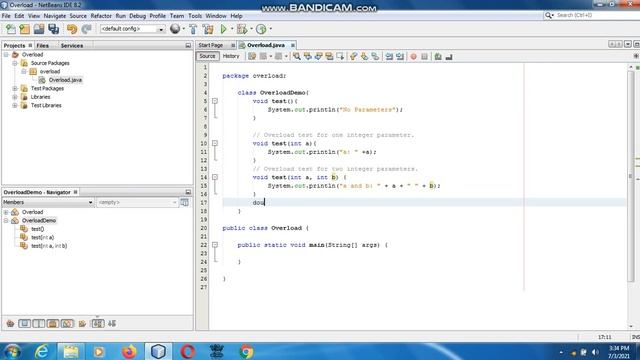640x360 pixels.
Task: Click Clean and Build Project icon
Action: coord(208,29)
